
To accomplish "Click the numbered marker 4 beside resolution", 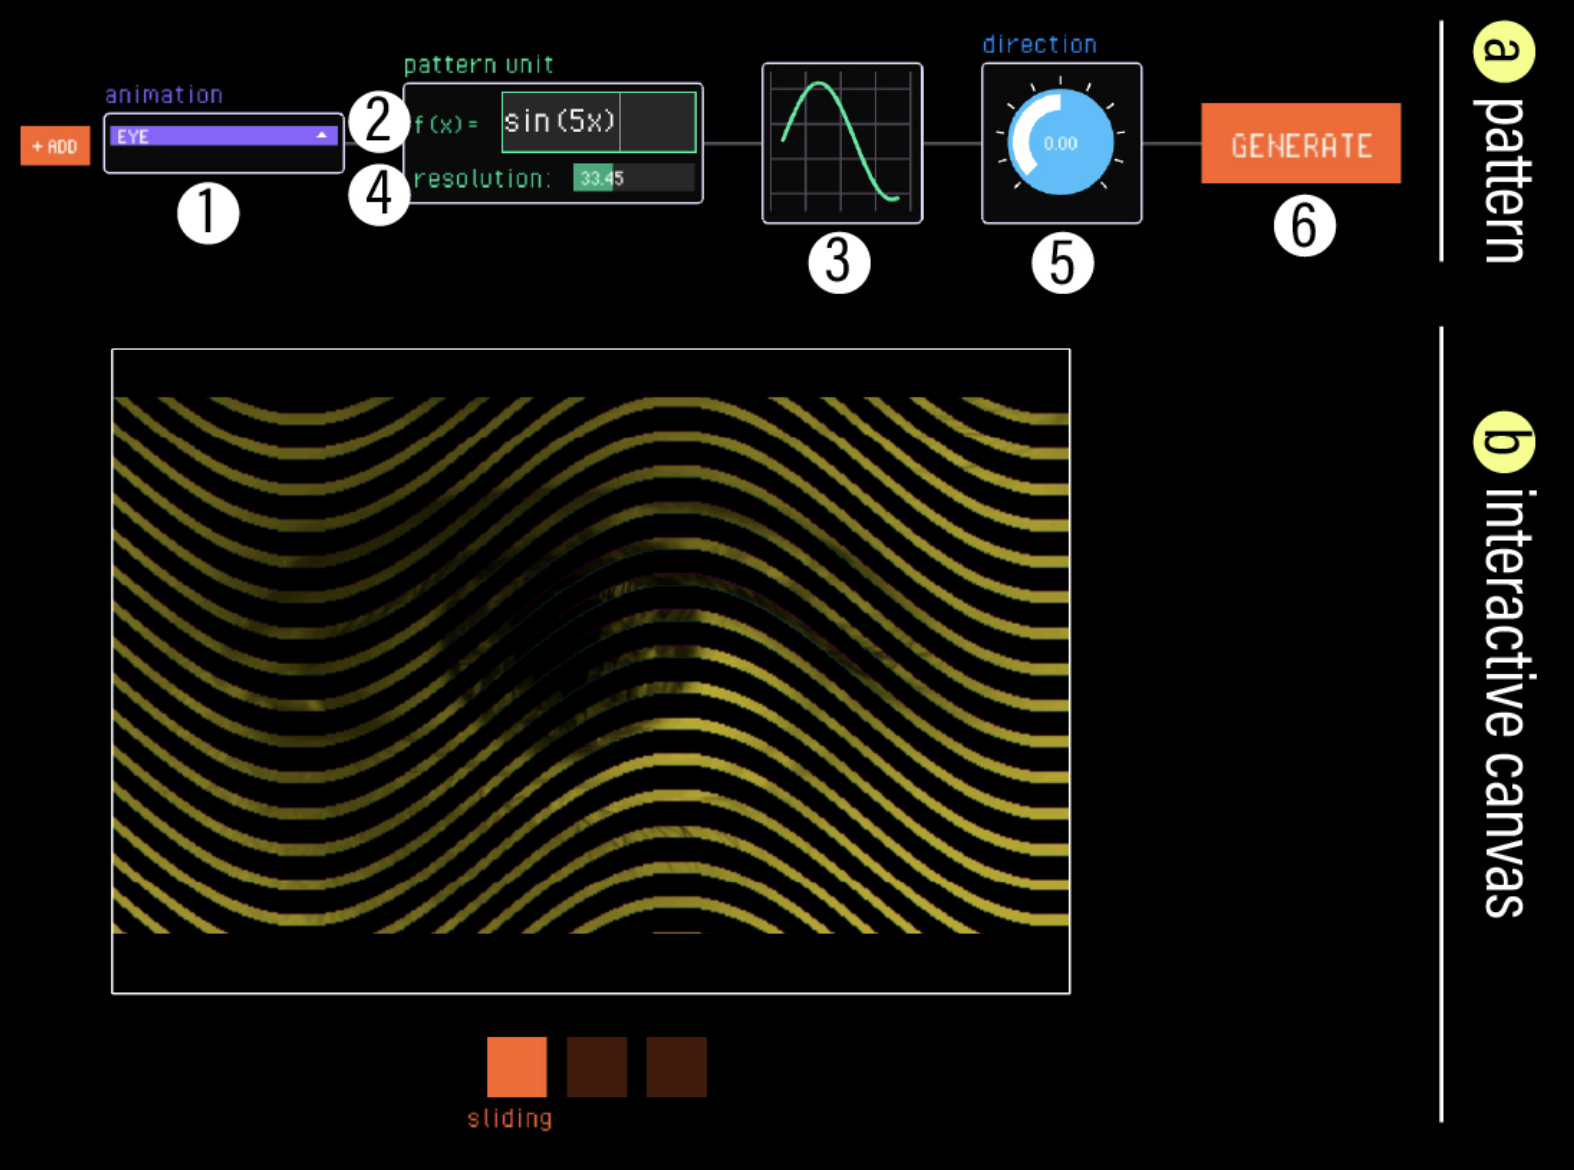I will [x=379, y=193].
